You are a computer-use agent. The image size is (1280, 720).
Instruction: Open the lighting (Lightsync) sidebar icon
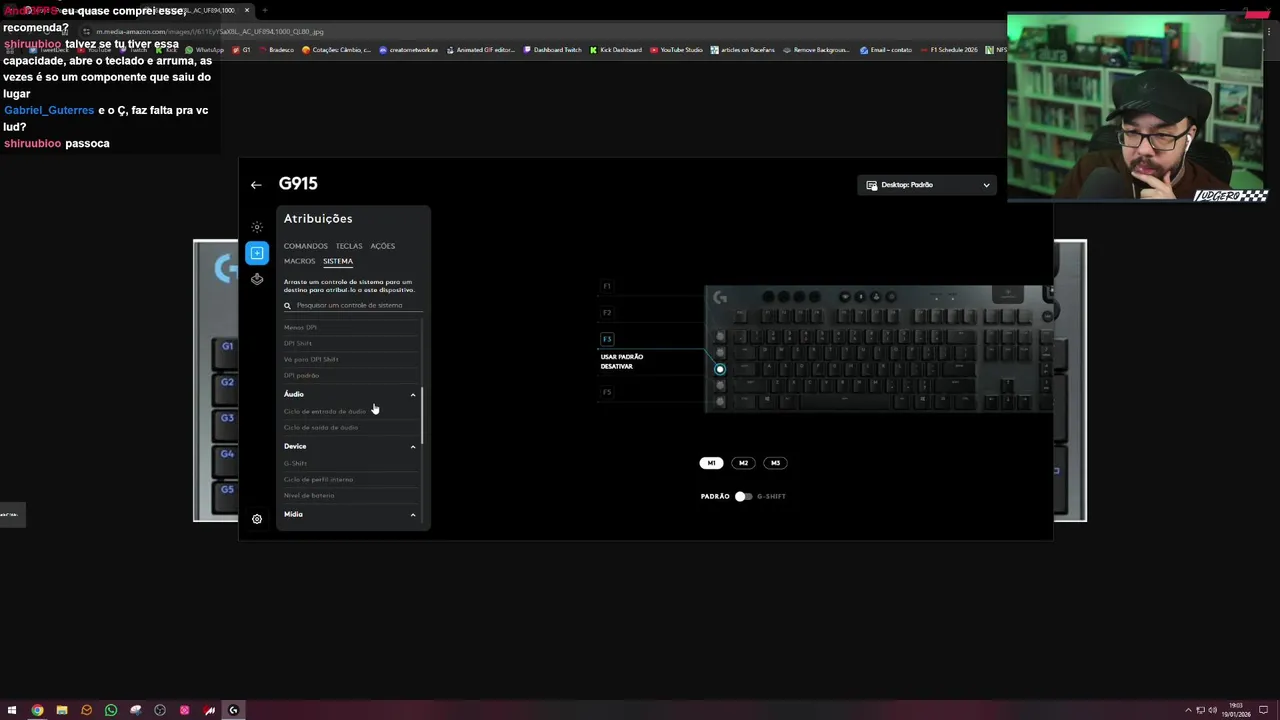tap(257, 227)
